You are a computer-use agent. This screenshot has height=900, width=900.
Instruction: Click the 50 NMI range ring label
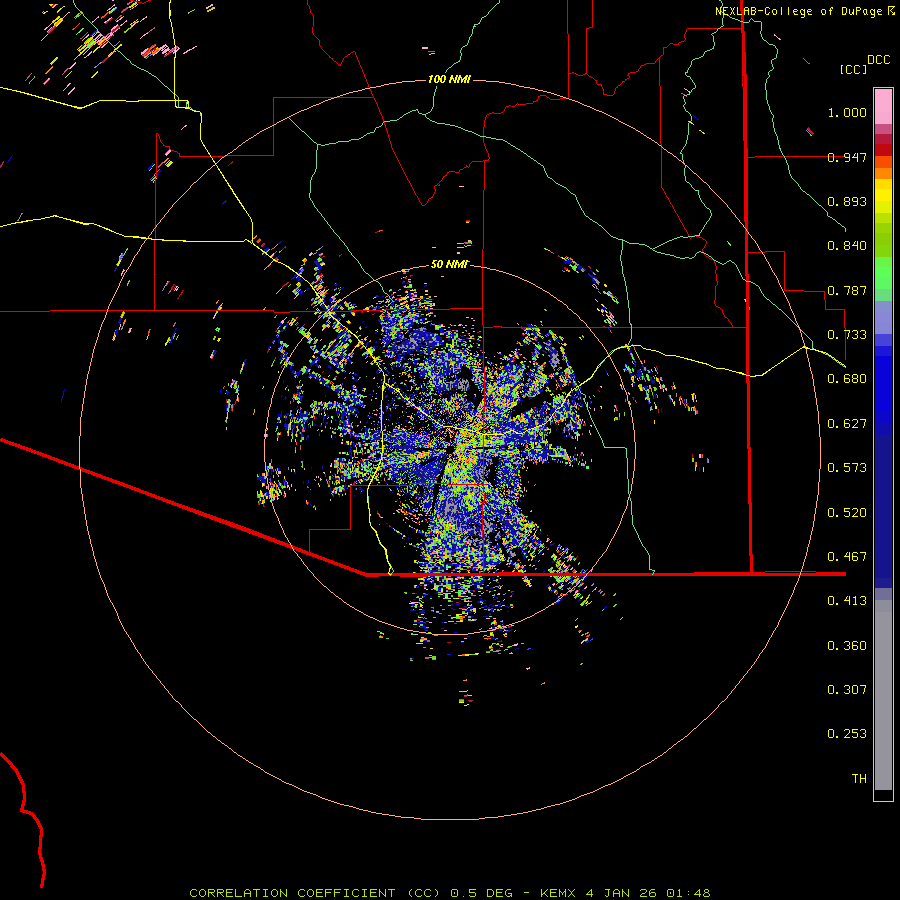pos(449,264)
